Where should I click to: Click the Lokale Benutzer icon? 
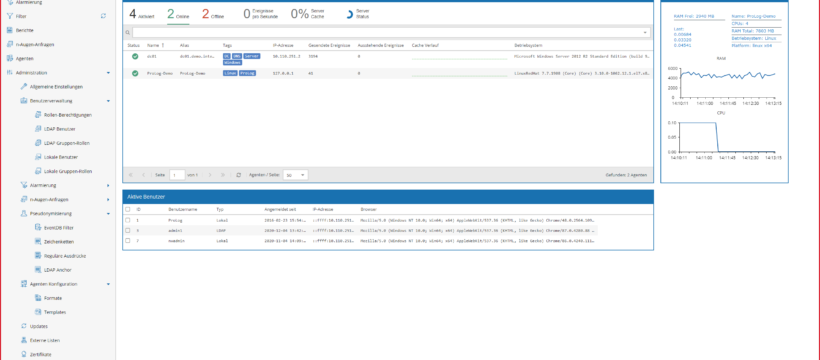38,157
